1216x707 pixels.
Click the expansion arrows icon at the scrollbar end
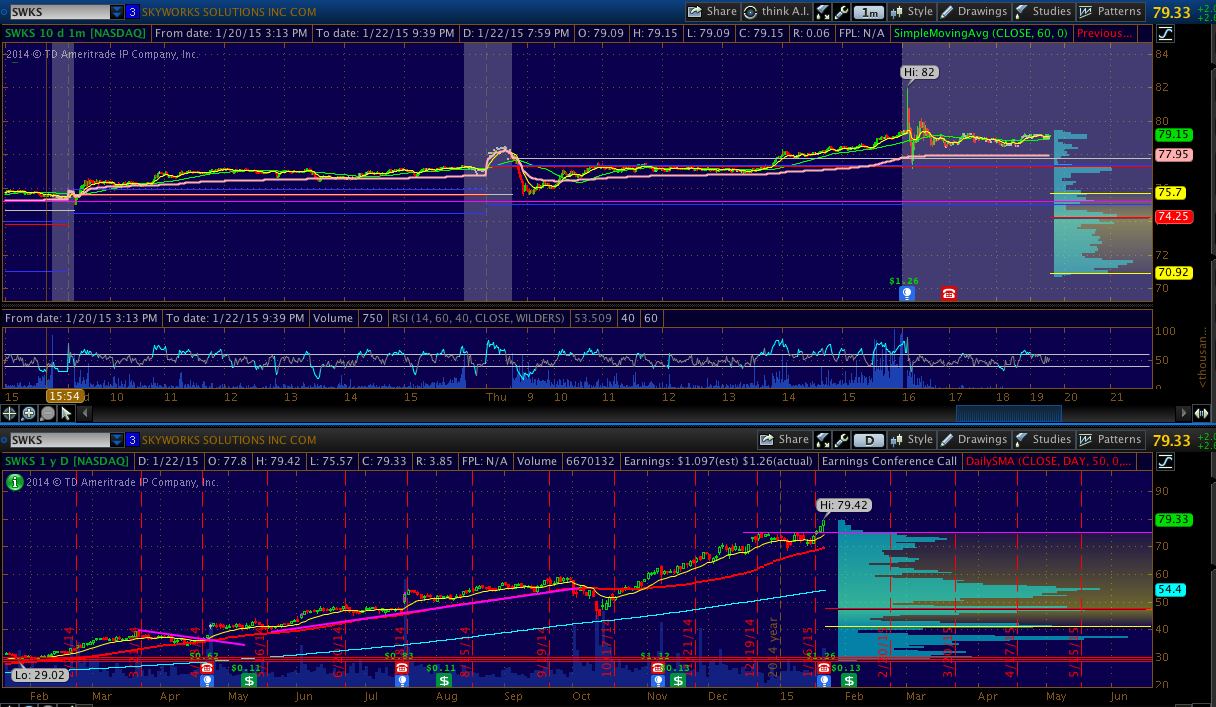pyautogui.click(x=1202, y=412)
